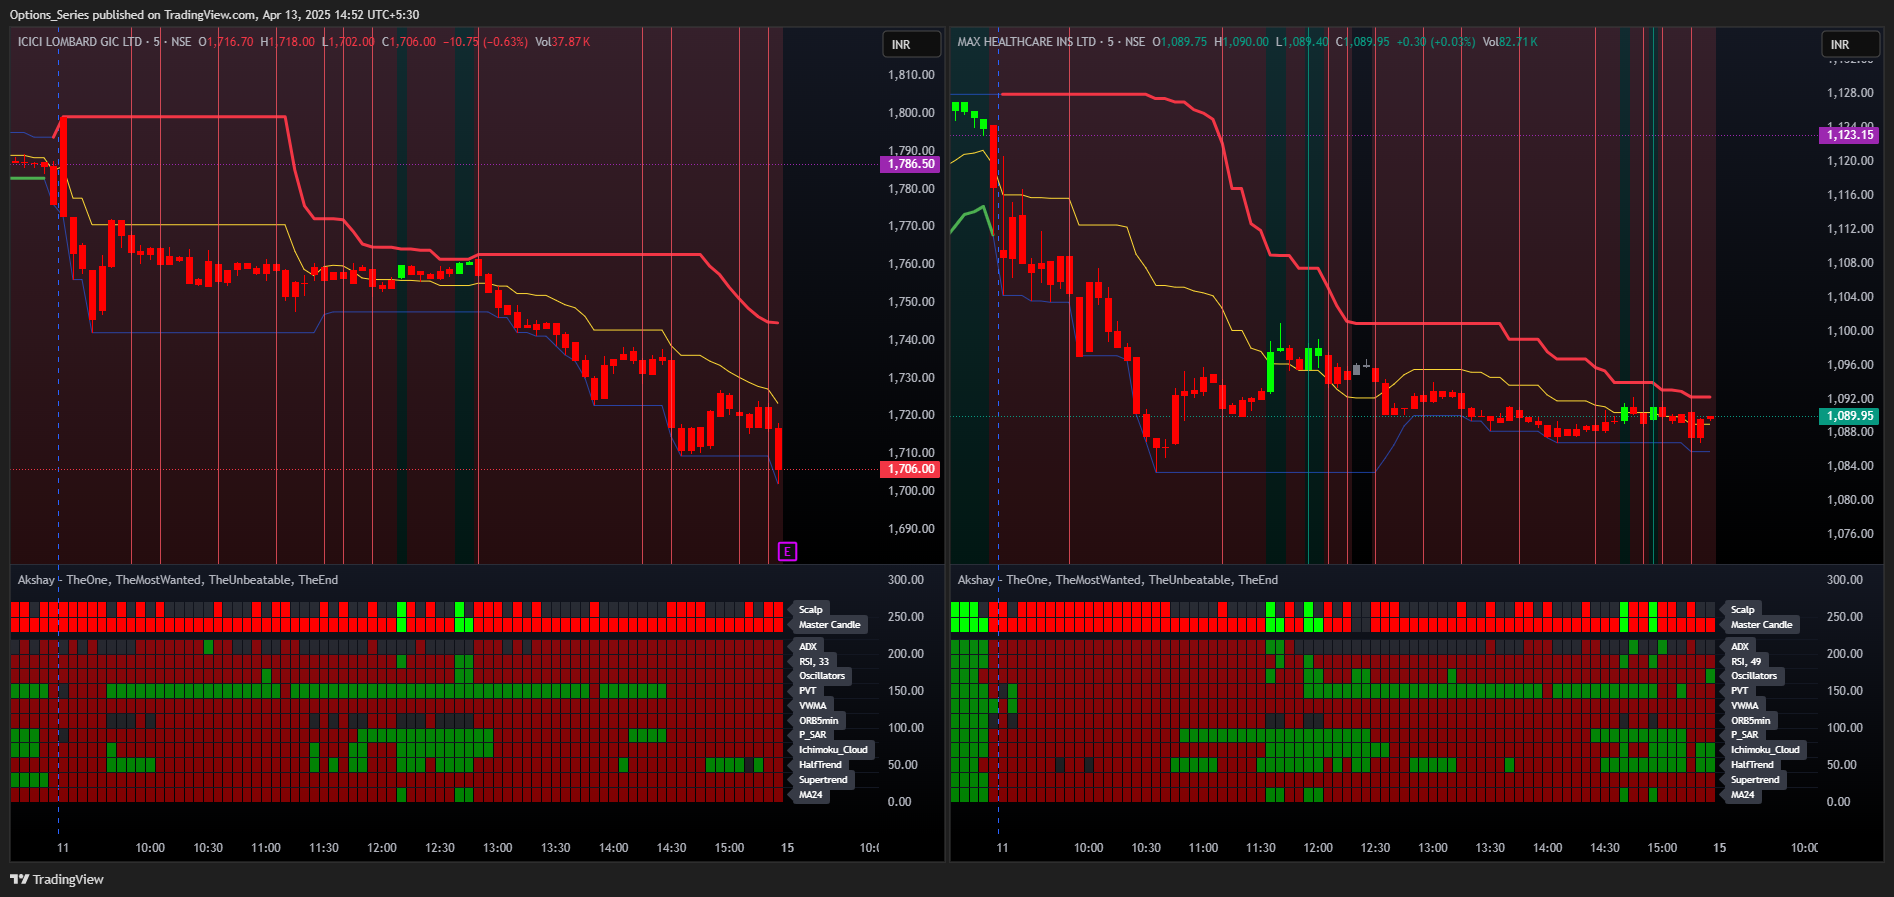Click the MA24 label in Max Healthcare pane
The image size is (1894, 897).
tap(1742, 795)
